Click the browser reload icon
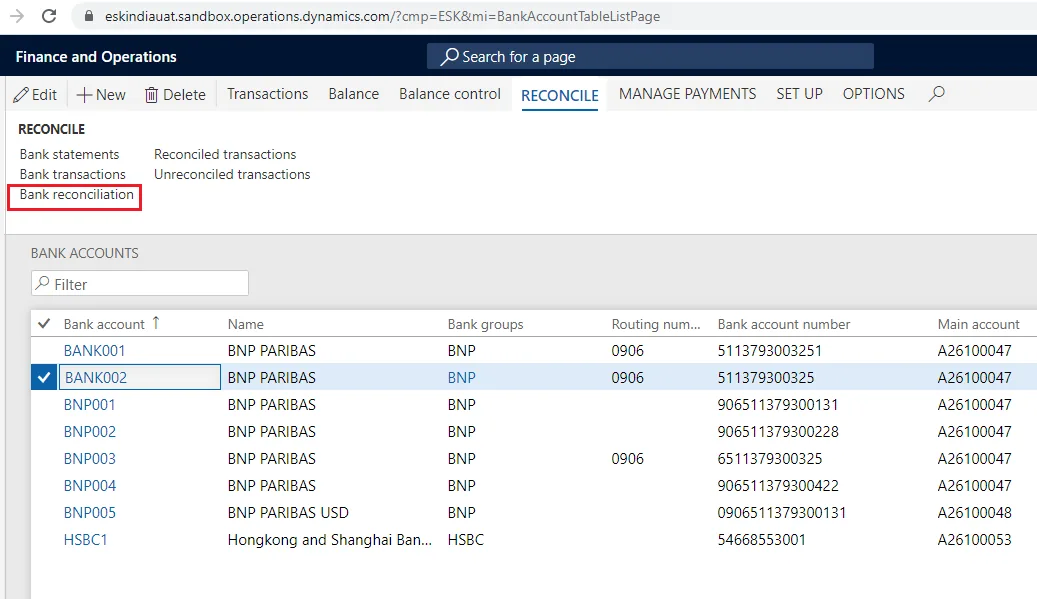This screenshot has width=1037, height=599. pyautogui.click(x=49, y=16)
